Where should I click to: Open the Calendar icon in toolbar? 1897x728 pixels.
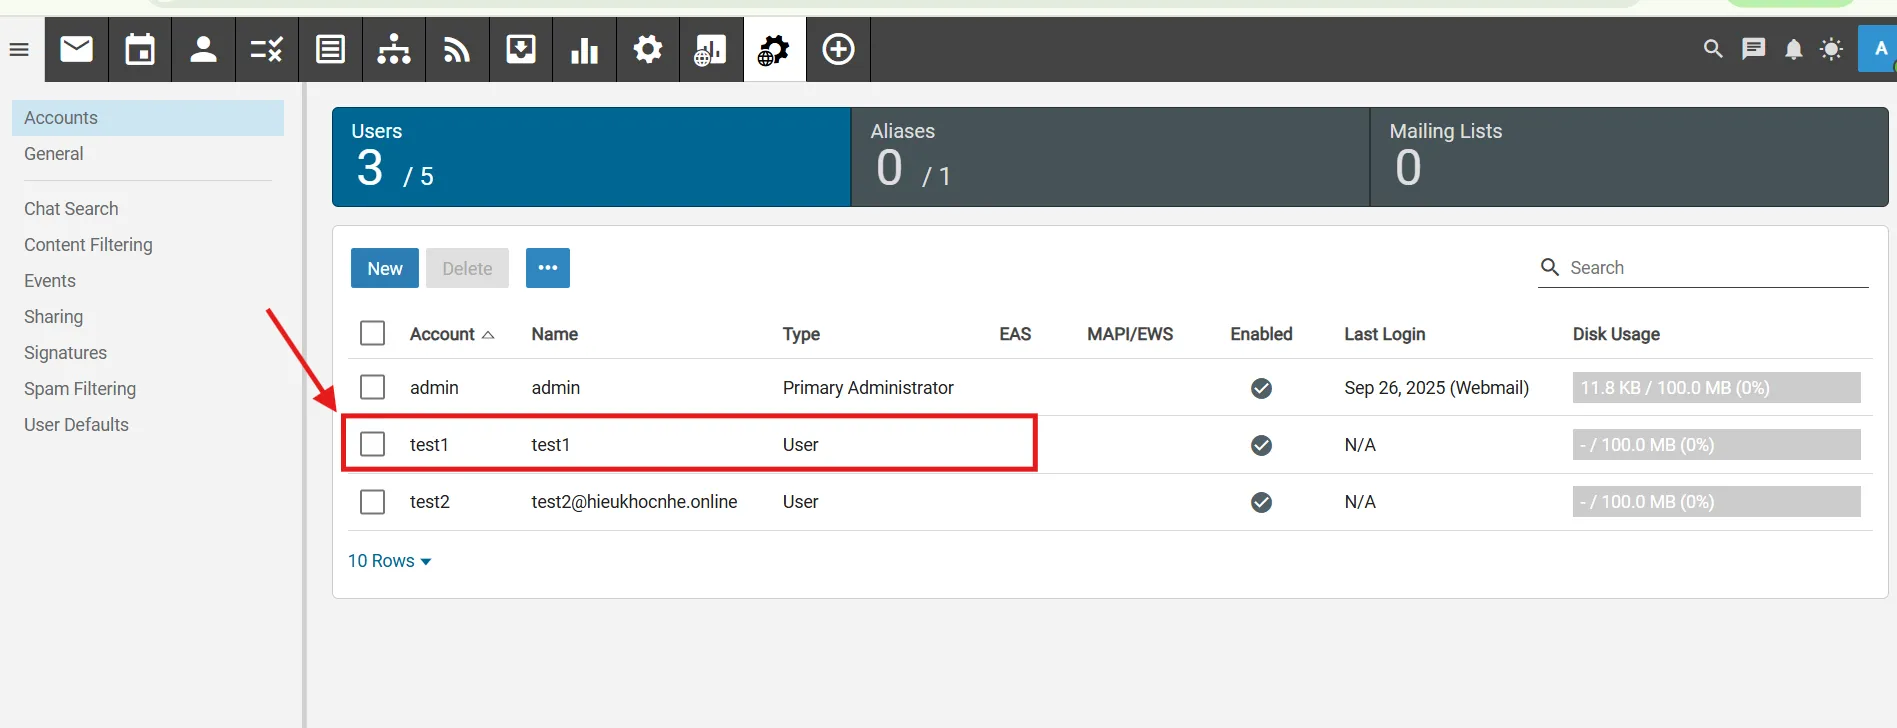click(x=140, y=49)
